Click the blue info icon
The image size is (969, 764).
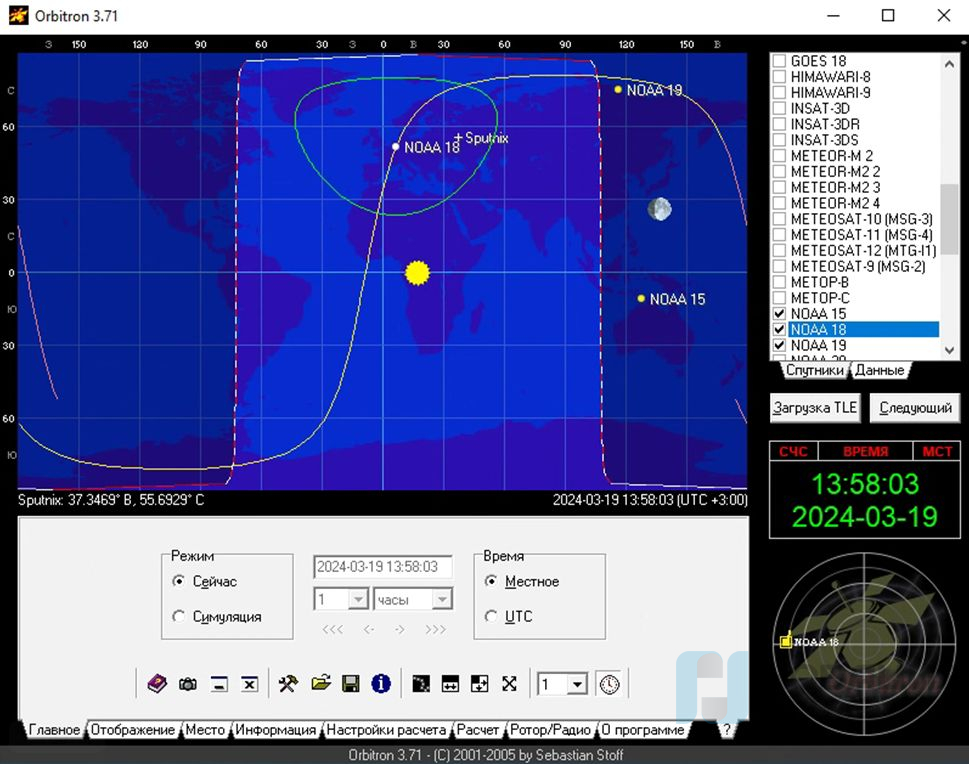pos(381,684)
